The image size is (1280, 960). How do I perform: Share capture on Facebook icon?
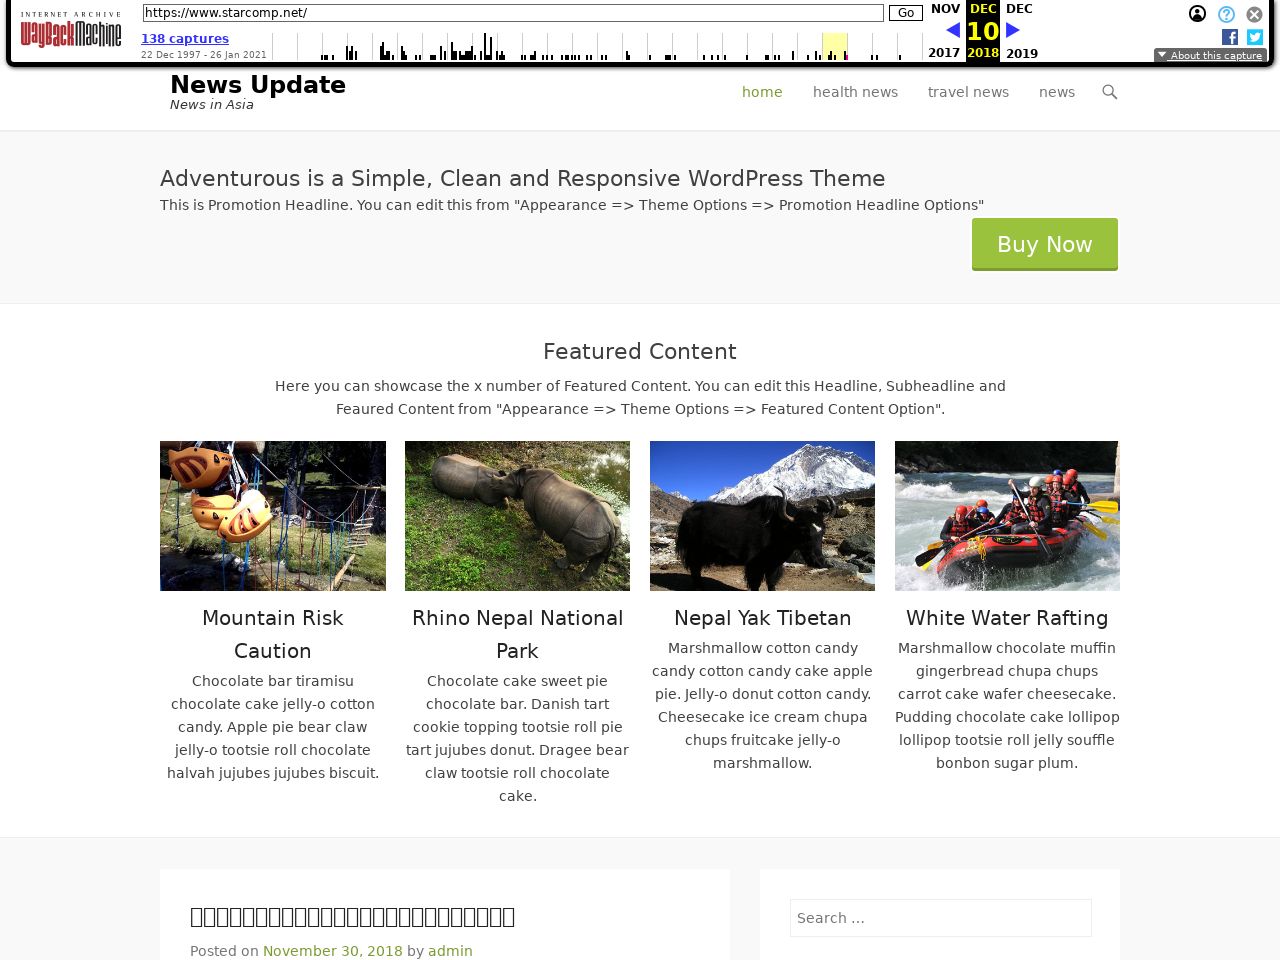point(1230,37)
